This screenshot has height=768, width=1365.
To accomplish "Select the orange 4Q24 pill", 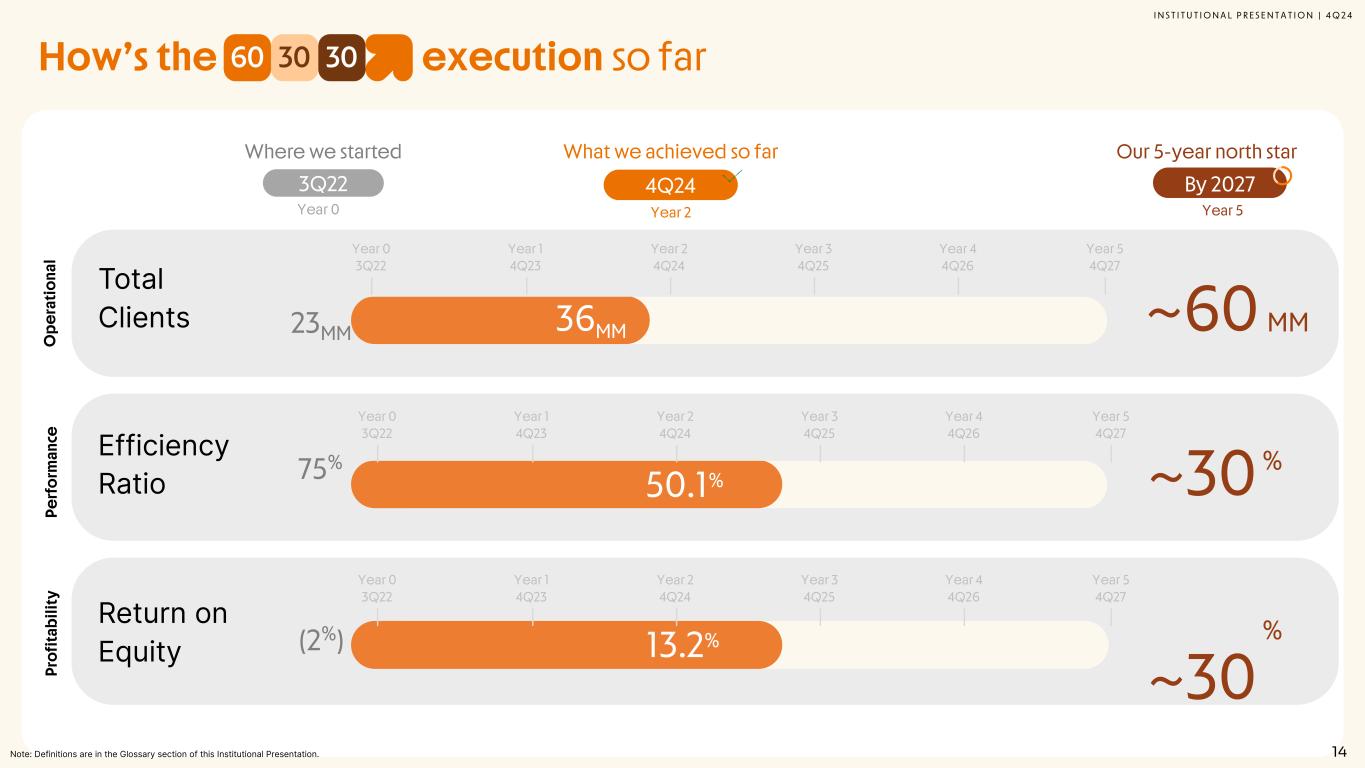I will point(670,185).
